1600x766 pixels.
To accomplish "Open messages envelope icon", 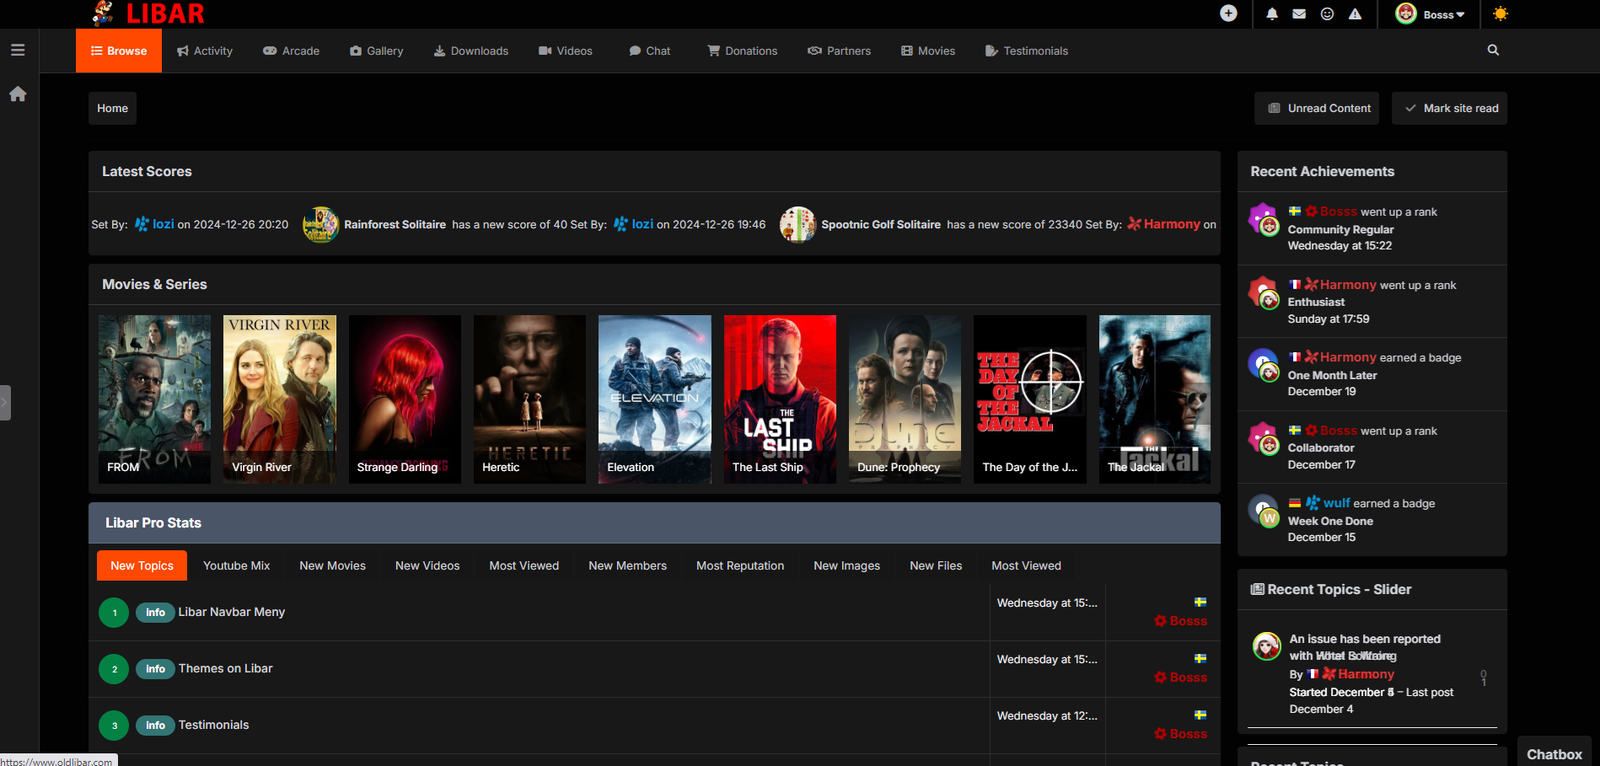I will (1299, 14).
